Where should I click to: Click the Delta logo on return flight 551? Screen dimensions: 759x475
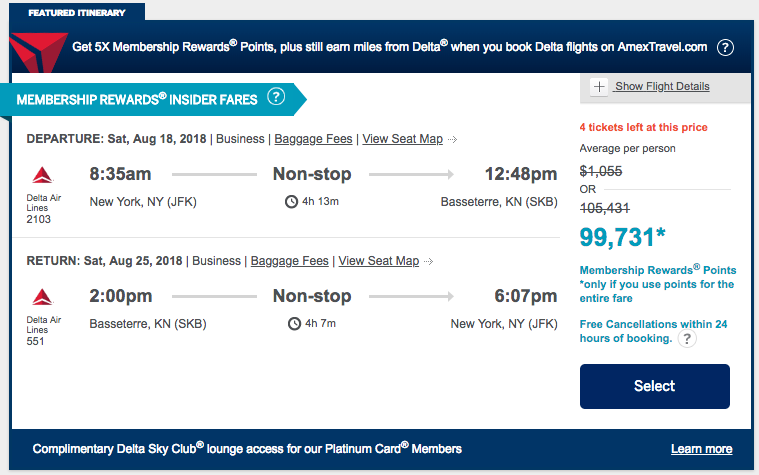[42, 297]
